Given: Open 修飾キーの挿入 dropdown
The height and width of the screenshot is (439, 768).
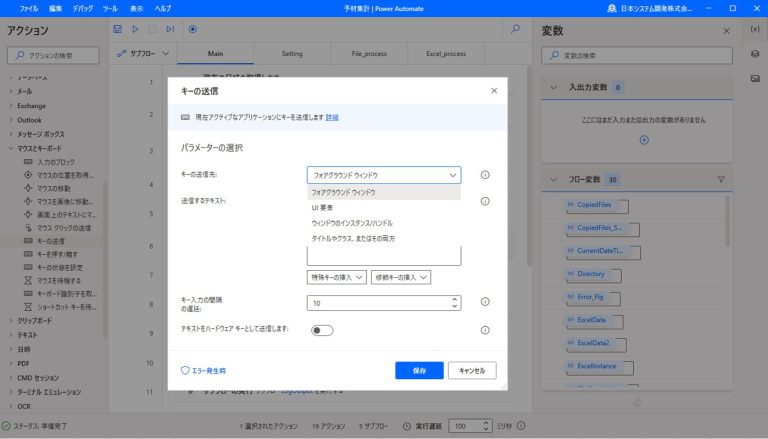Looking at the screenshot, I should (401, 277).
